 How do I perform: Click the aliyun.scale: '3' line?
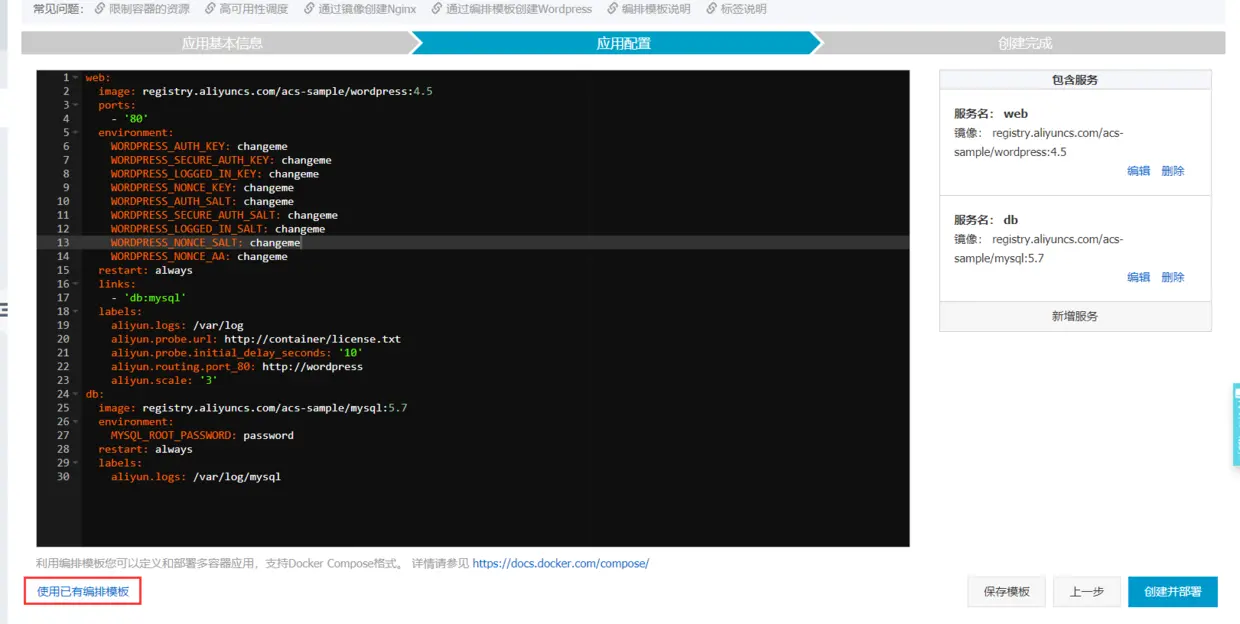164,381
